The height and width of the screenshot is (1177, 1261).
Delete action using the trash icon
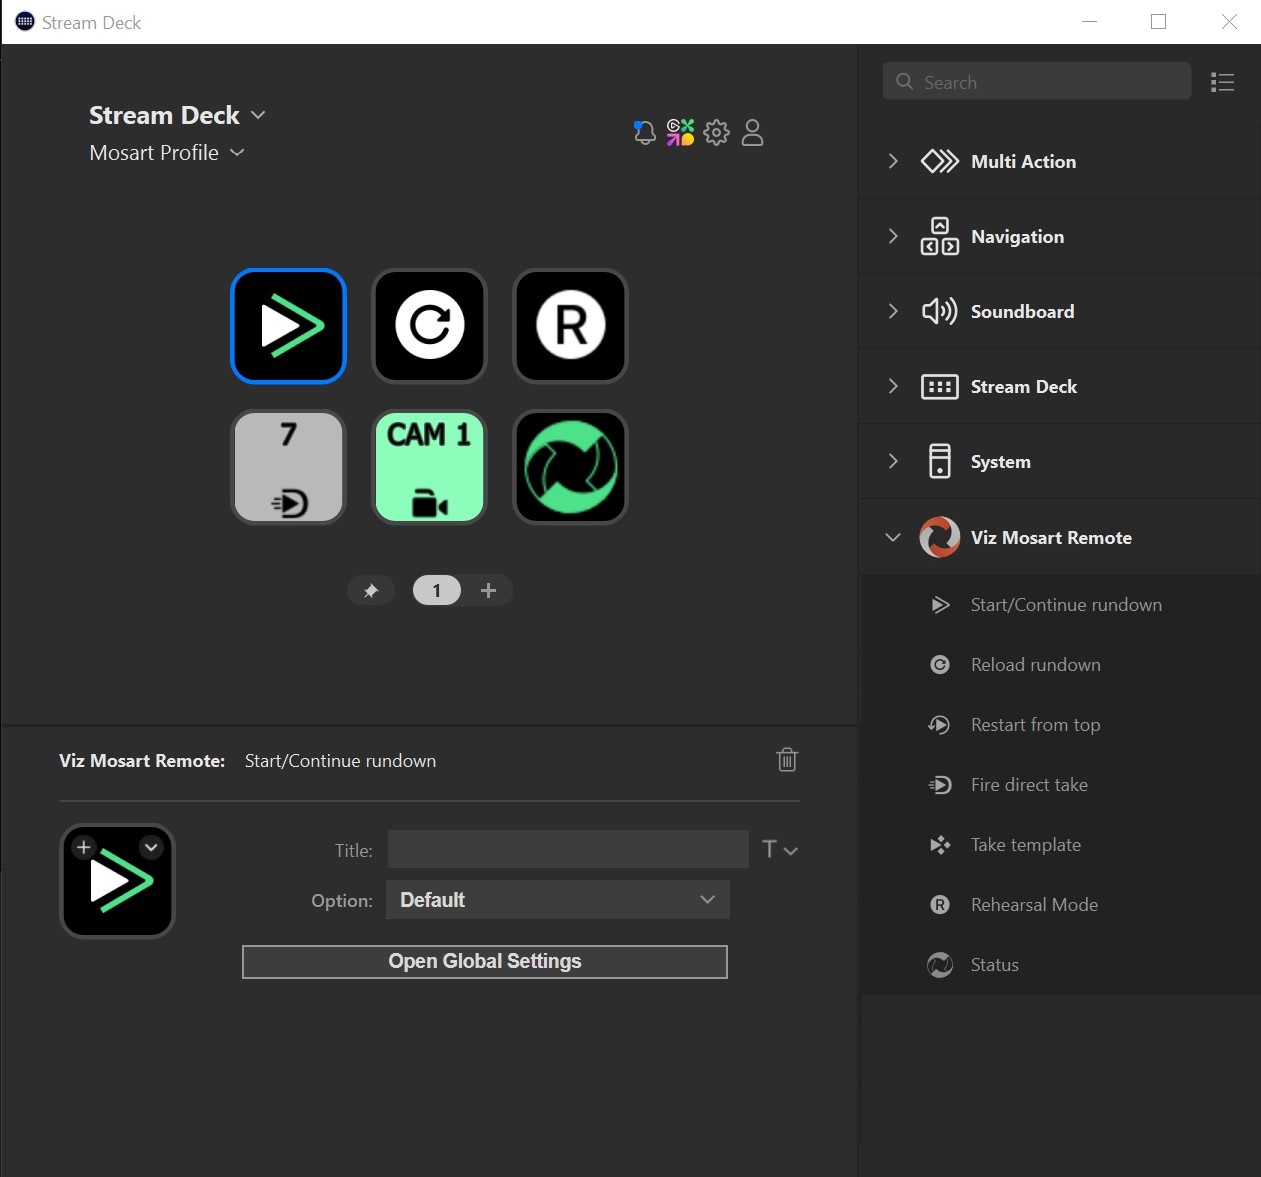coord(787,760)
